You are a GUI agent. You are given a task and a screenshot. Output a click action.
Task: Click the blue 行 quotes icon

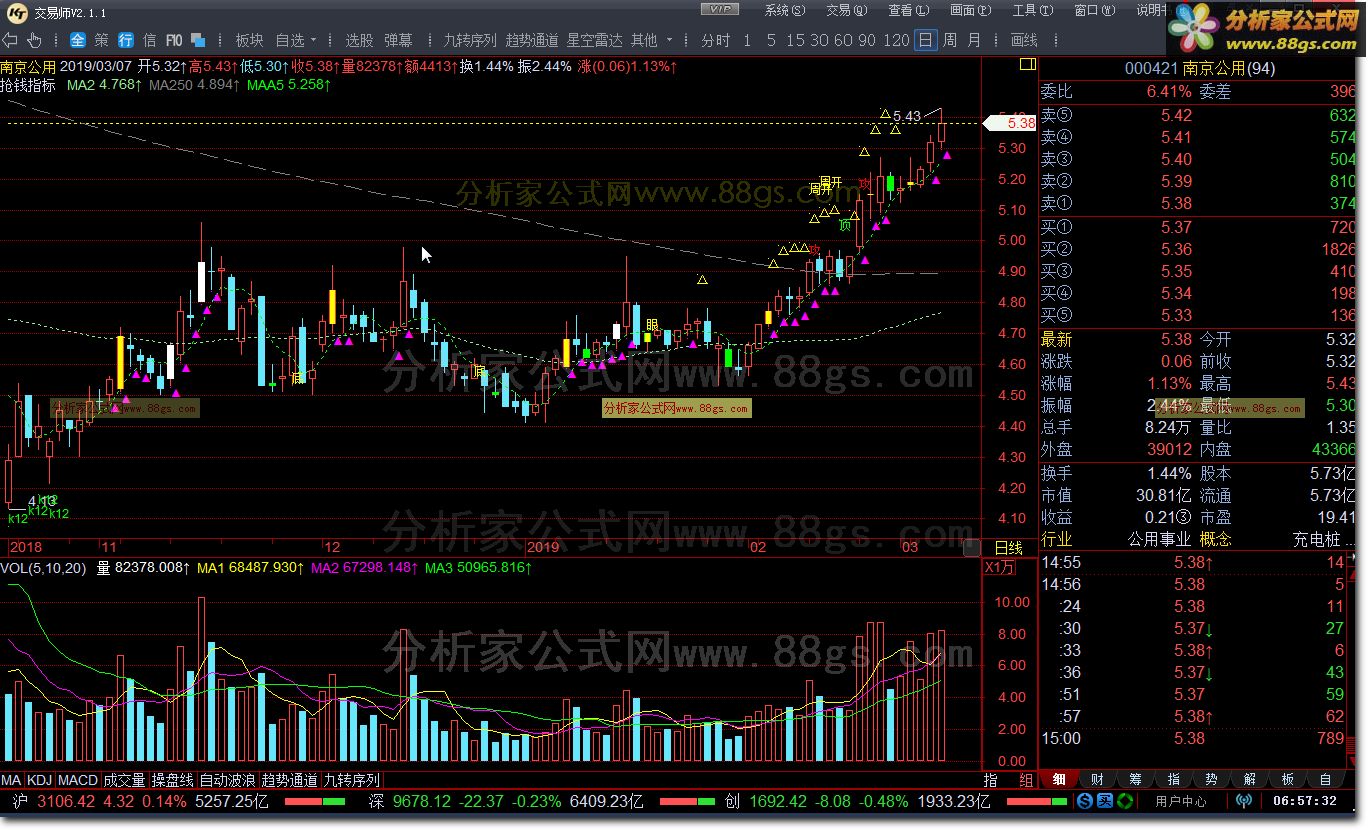[125, 40]
